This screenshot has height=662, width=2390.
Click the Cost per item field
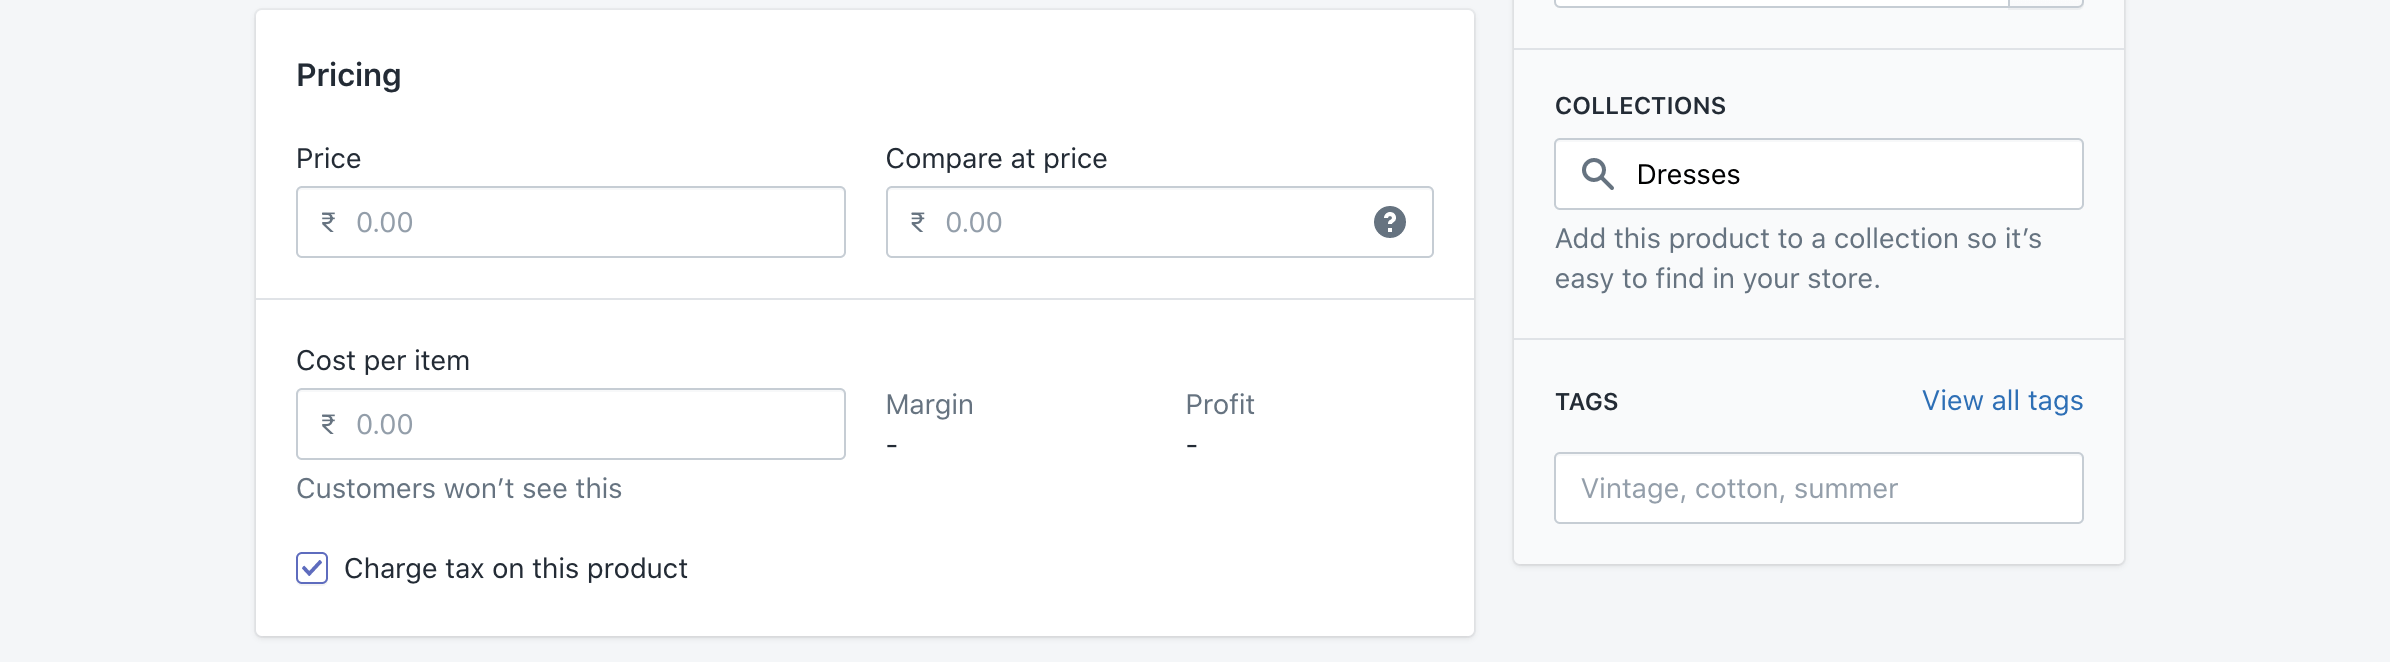570,423
